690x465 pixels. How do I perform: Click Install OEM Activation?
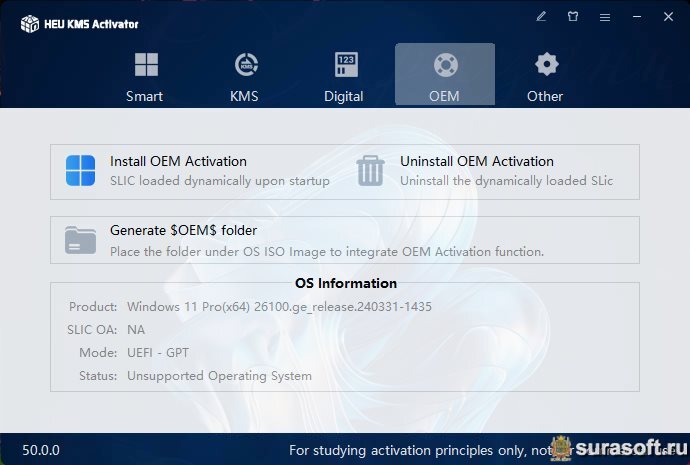tap(178, 161)
